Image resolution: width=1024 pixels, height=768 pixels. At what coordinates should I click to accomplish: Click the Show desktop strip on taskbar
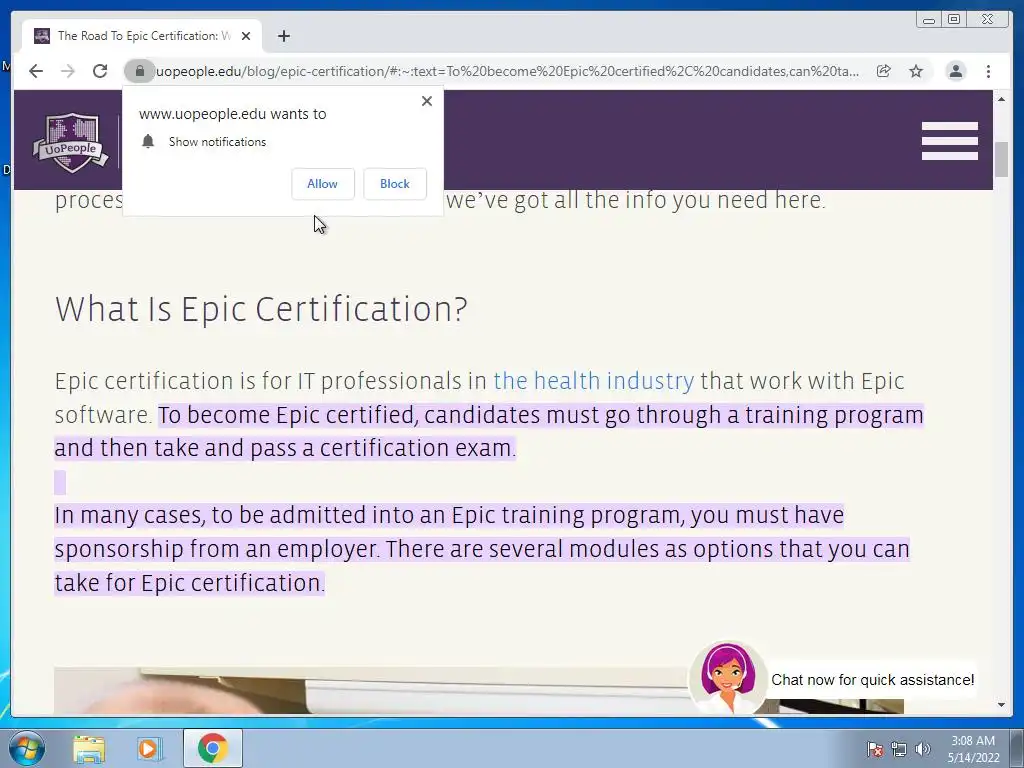(1017, 748)
